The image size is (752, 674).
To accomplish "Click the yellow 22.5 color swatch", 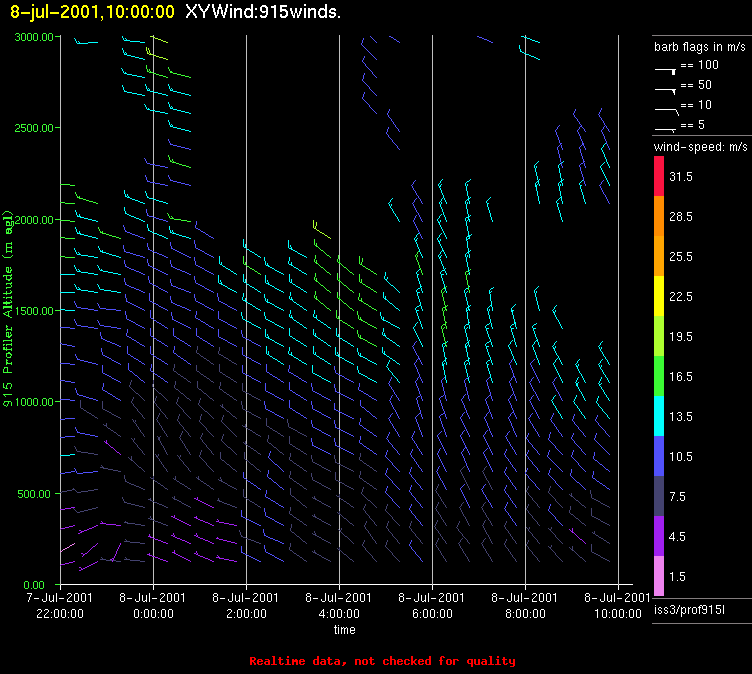I will (659, 296).
